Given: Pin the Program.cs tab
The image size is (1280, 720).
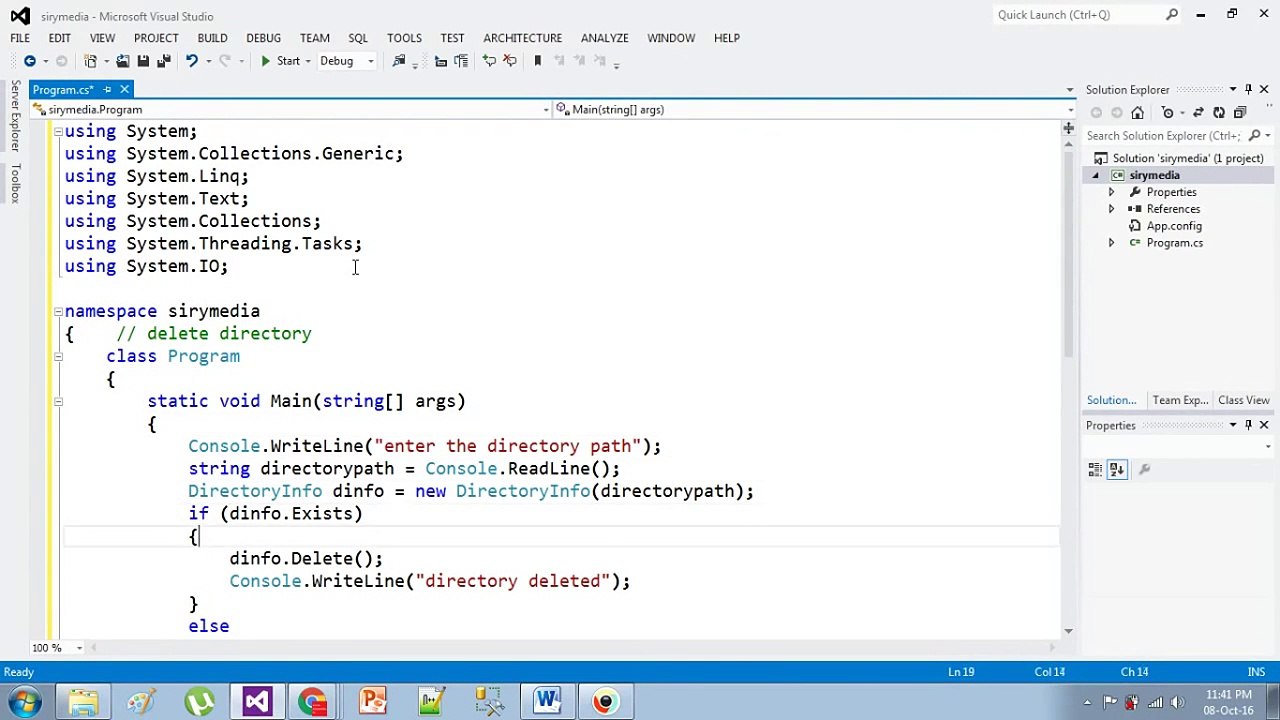Looking at the screenshot, I should pos(108,90).
